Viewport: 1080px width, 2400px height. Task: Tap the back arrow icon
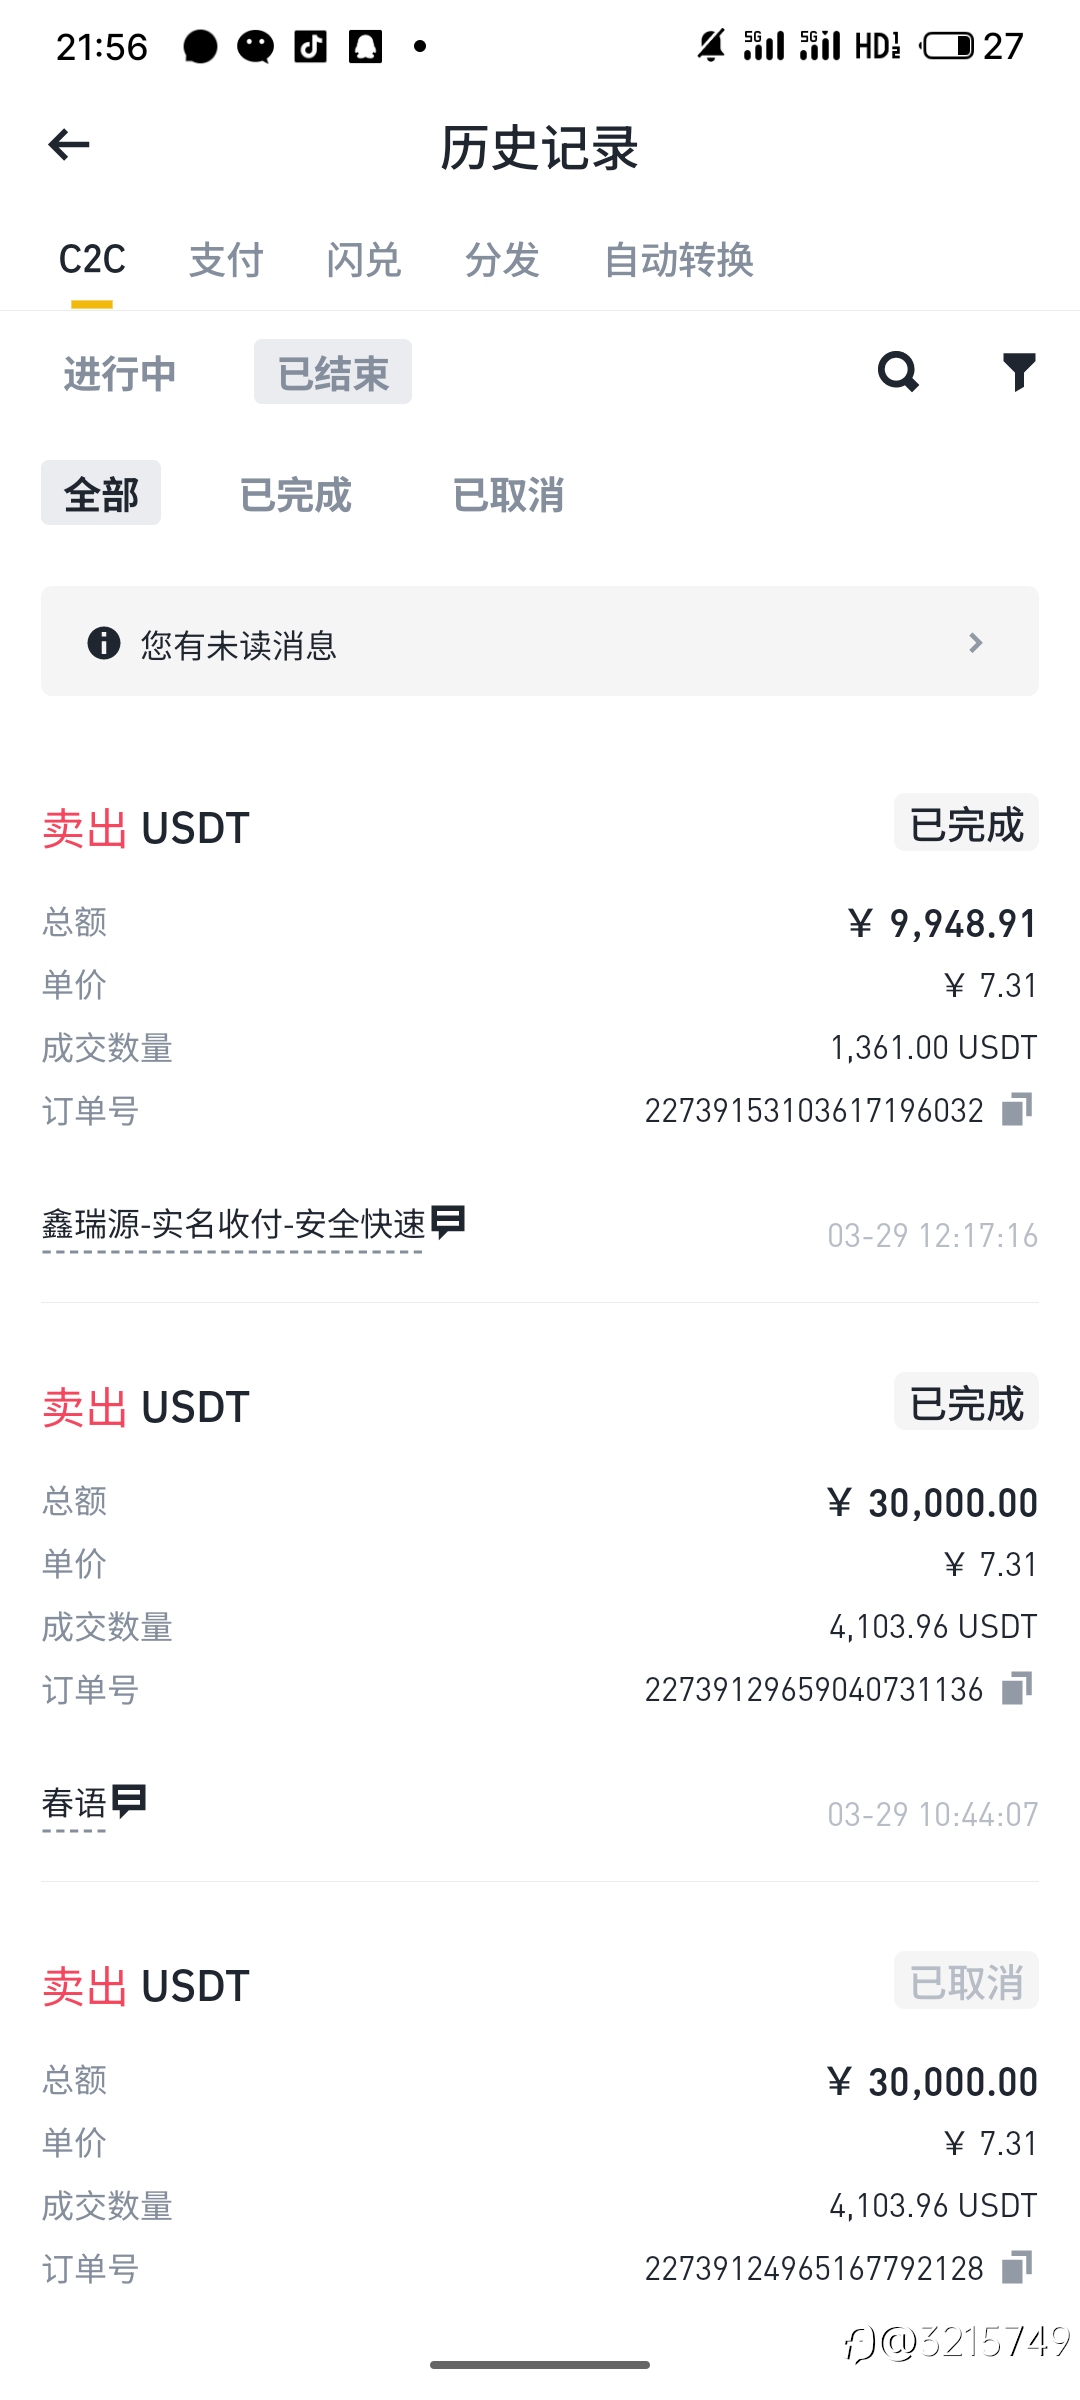tap(69, 145)
